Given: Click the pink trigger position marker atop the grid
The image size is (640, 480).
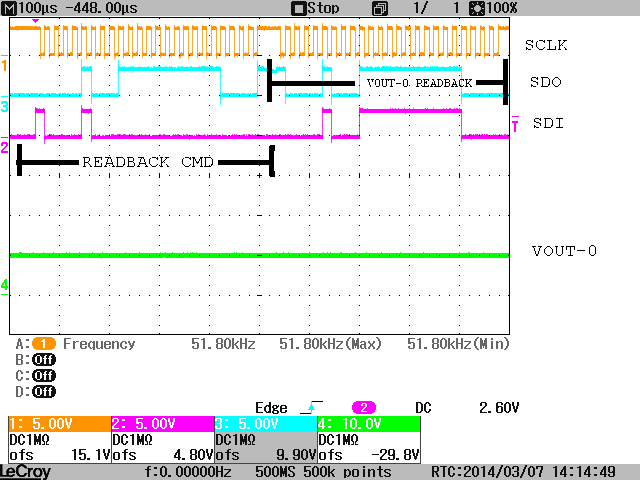Looking at the screenshot, I should (x=36, y=20).
